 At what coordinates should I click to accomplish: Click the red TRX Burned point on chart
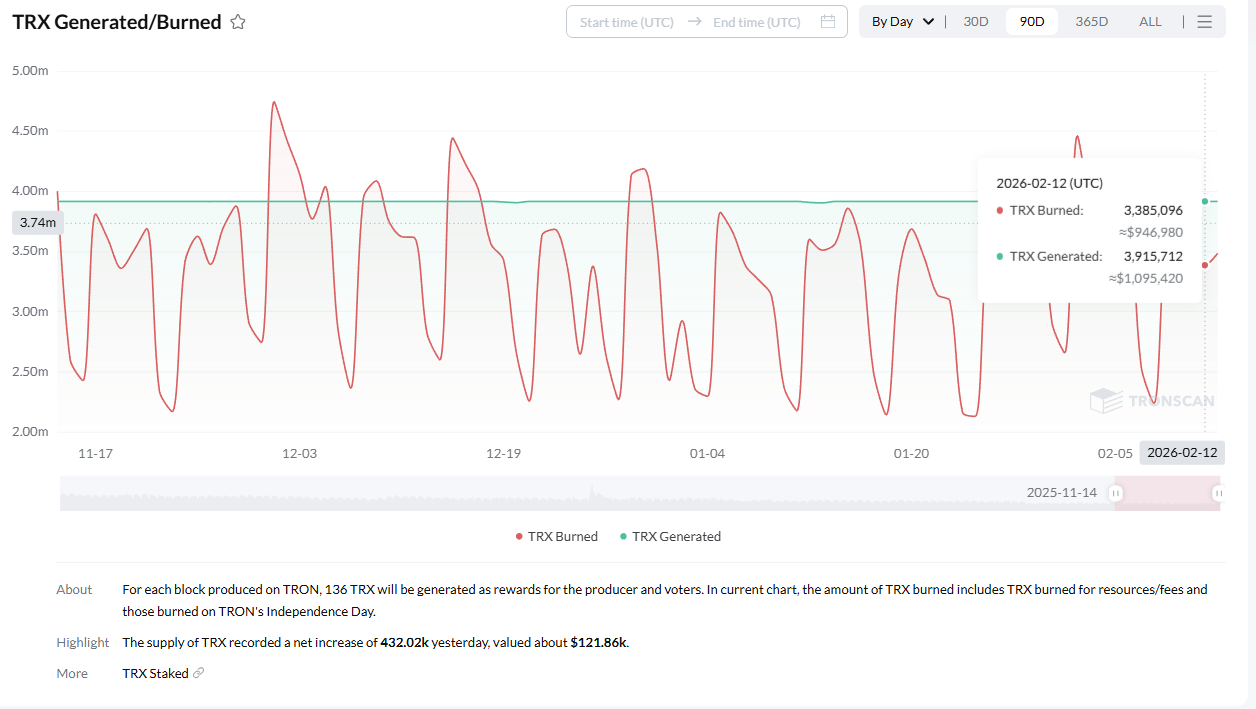pyautogui.click(x=1204, y=265)
